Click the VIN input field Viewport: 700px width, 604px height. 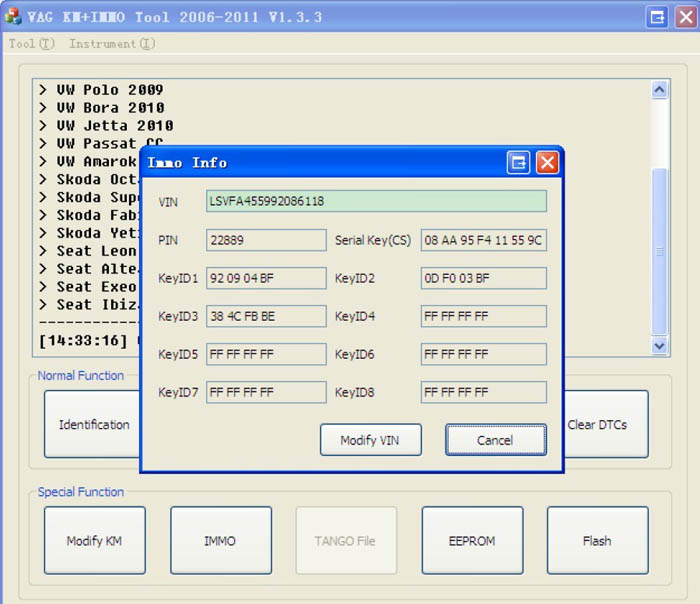coord(376,201)
